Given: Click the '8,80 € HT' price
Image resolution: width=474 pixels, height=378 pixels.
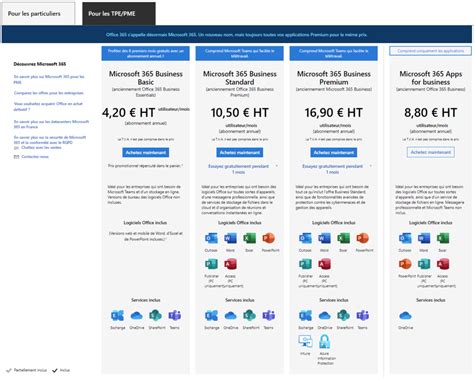Looking at the screenshot, I should tap(431, 113).
